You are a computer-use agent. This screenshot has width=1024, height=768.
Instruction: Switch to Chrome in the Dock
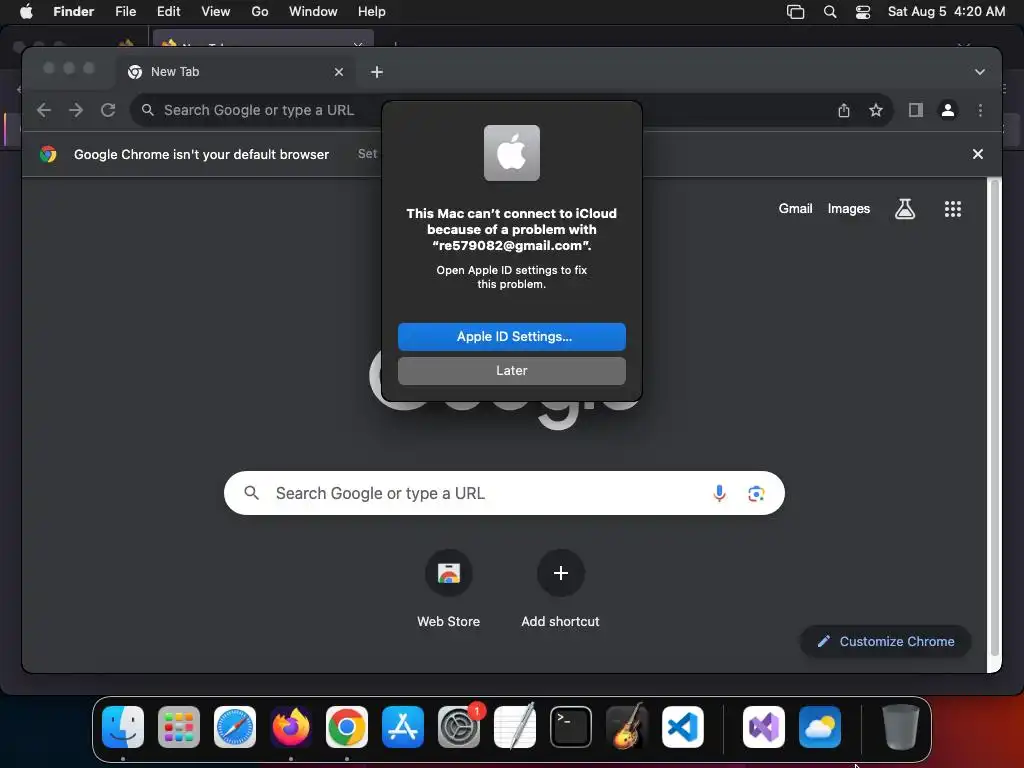pos(347,727)
